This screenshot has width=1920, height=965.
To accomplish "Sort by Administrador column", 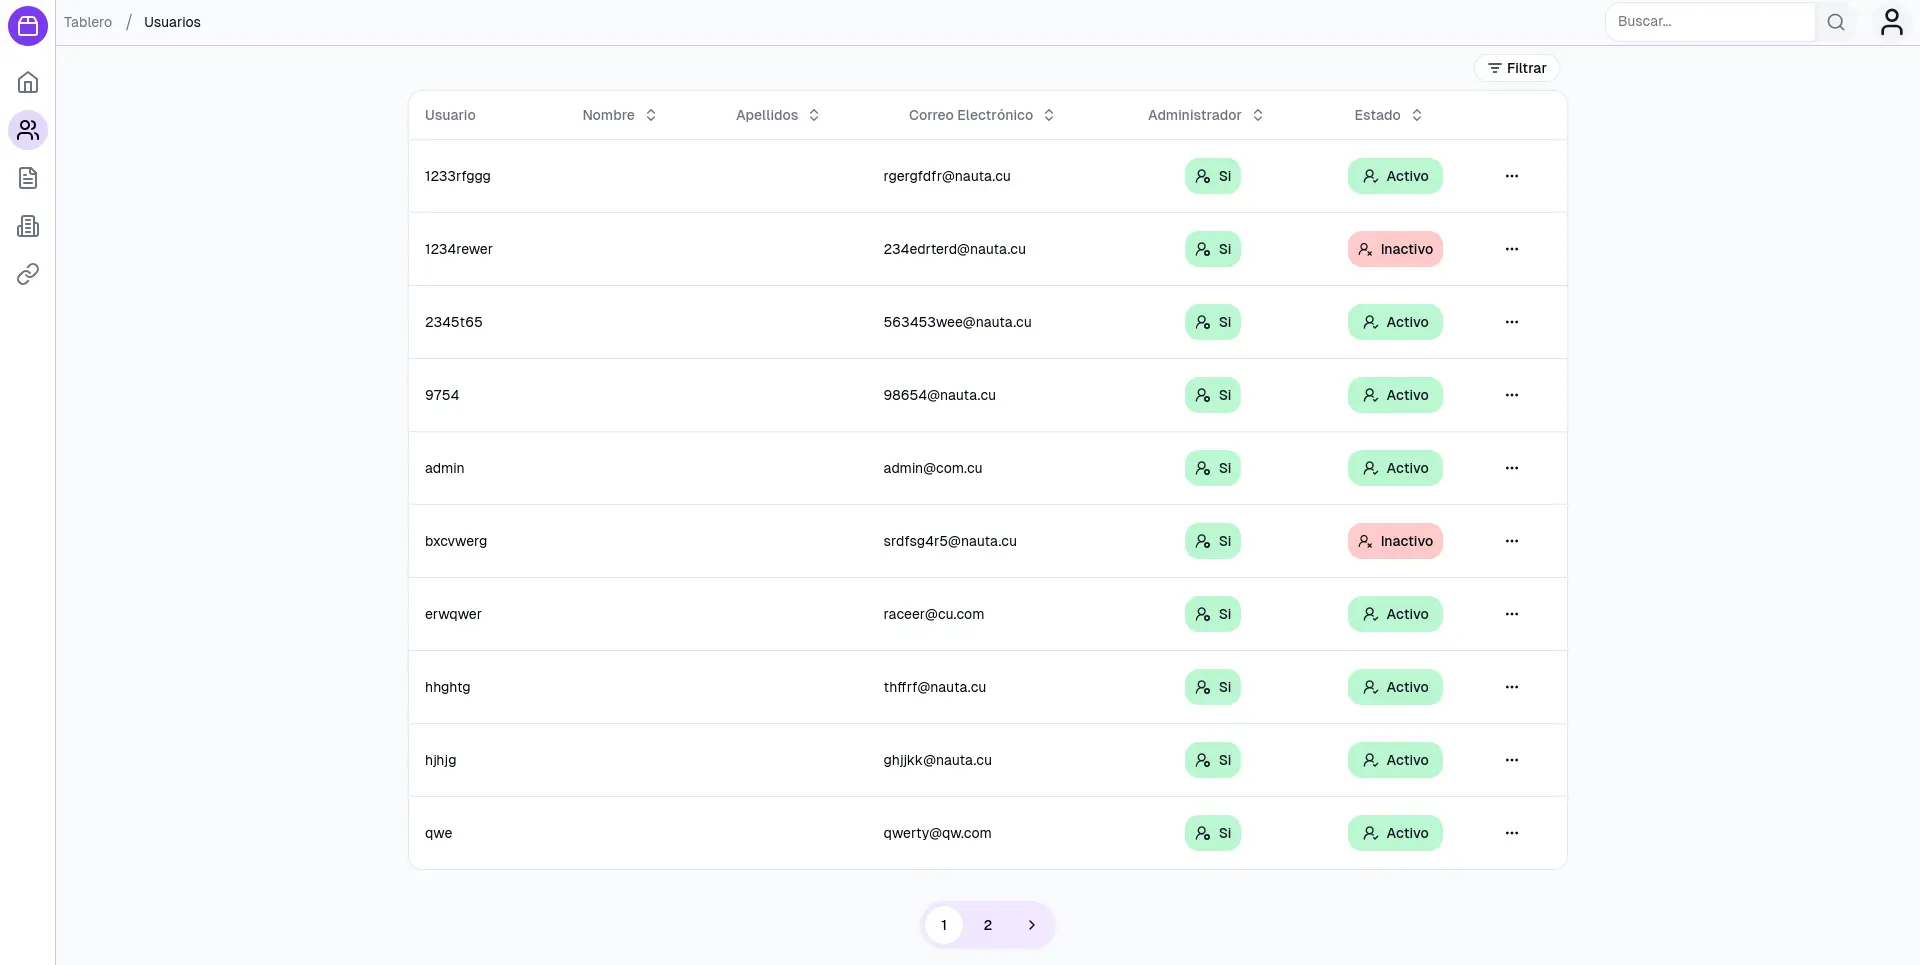I will tap(1205, 115).
